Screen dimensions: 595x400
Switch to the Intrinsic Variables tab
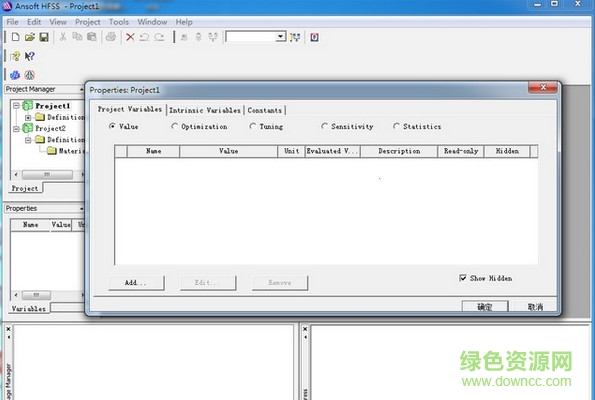coord(205,110)
